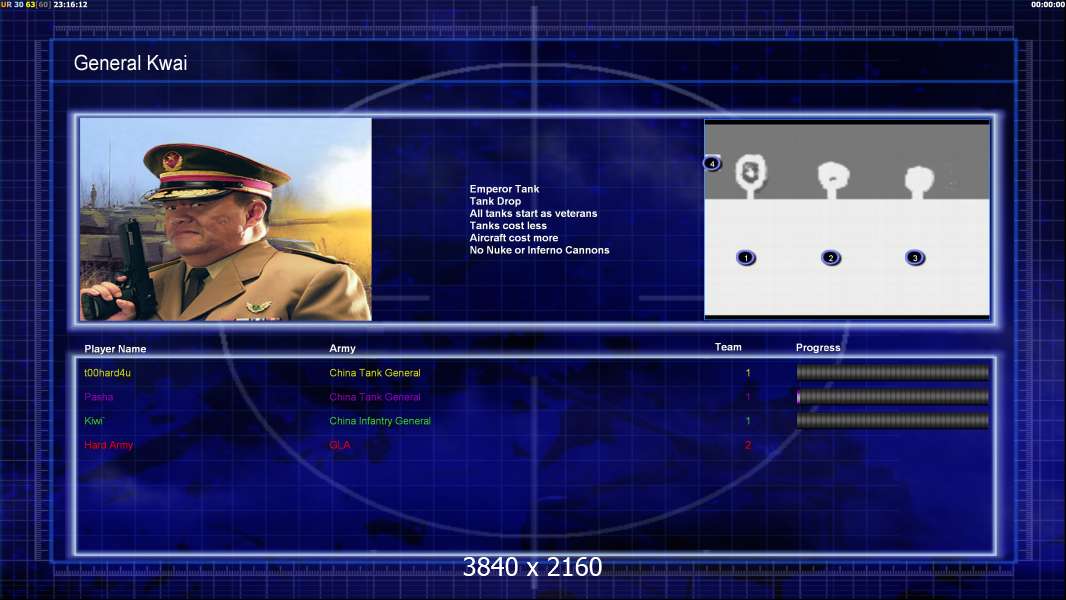Click China Infantry General army entry
The height and width of the screenshot is (600, 1066).
[x=380, y=421]
